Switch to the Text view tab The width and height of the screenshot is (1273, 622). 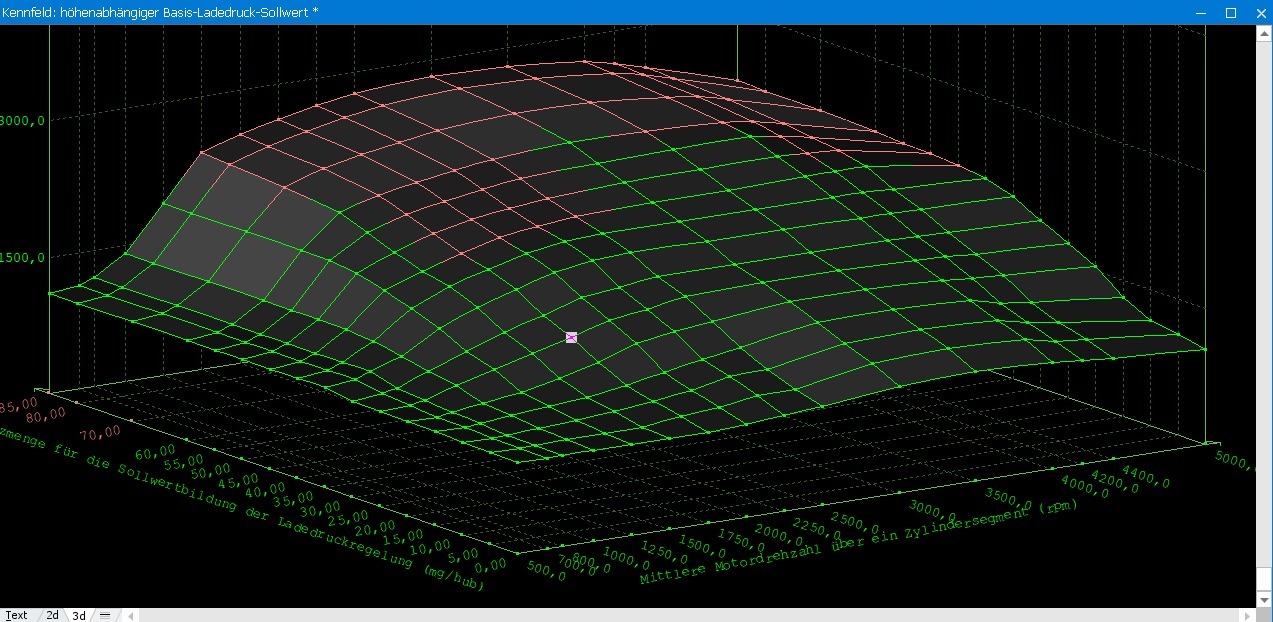[x=16, y=615]
